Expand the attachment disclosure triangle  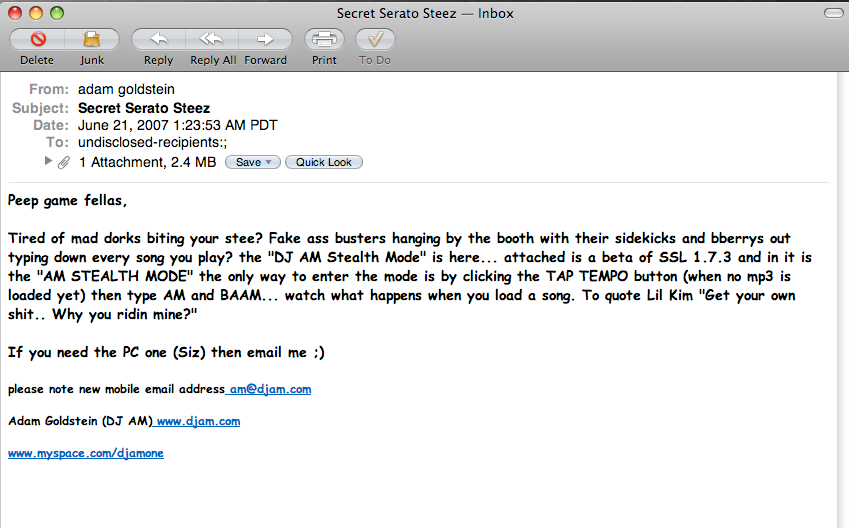point(48,161)
